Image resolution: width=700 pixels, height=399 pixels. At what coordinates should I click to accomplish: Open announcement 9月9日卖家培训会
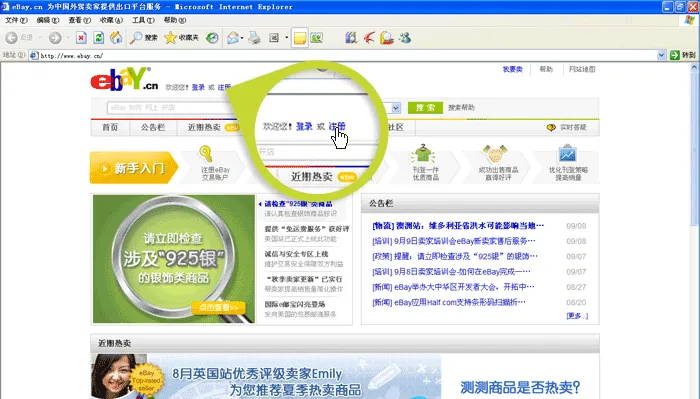click(454, 241)
